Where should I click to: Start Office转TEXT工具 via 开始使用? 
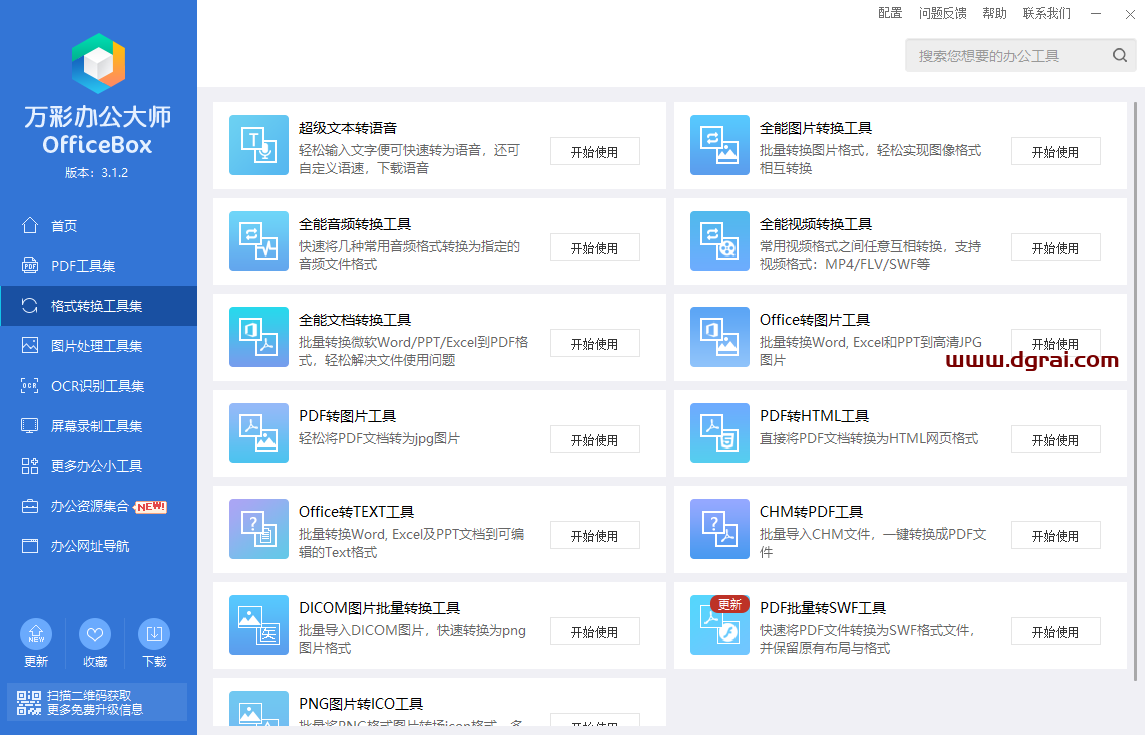[594, 536]
